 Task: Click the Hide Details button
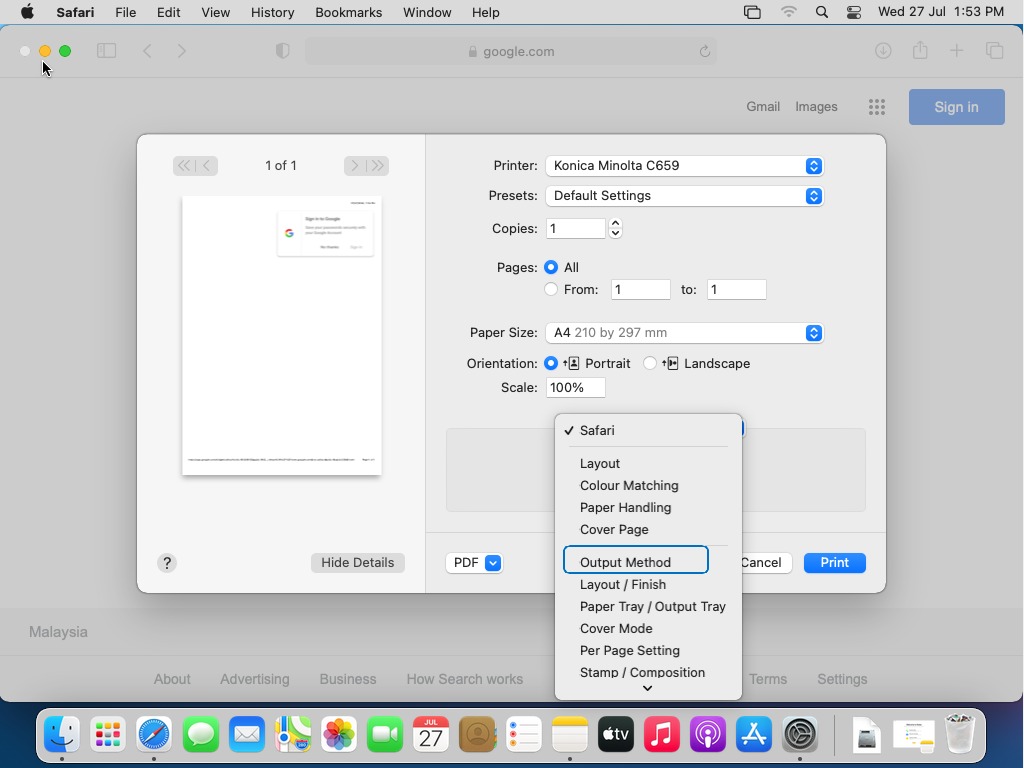[357, 563]
